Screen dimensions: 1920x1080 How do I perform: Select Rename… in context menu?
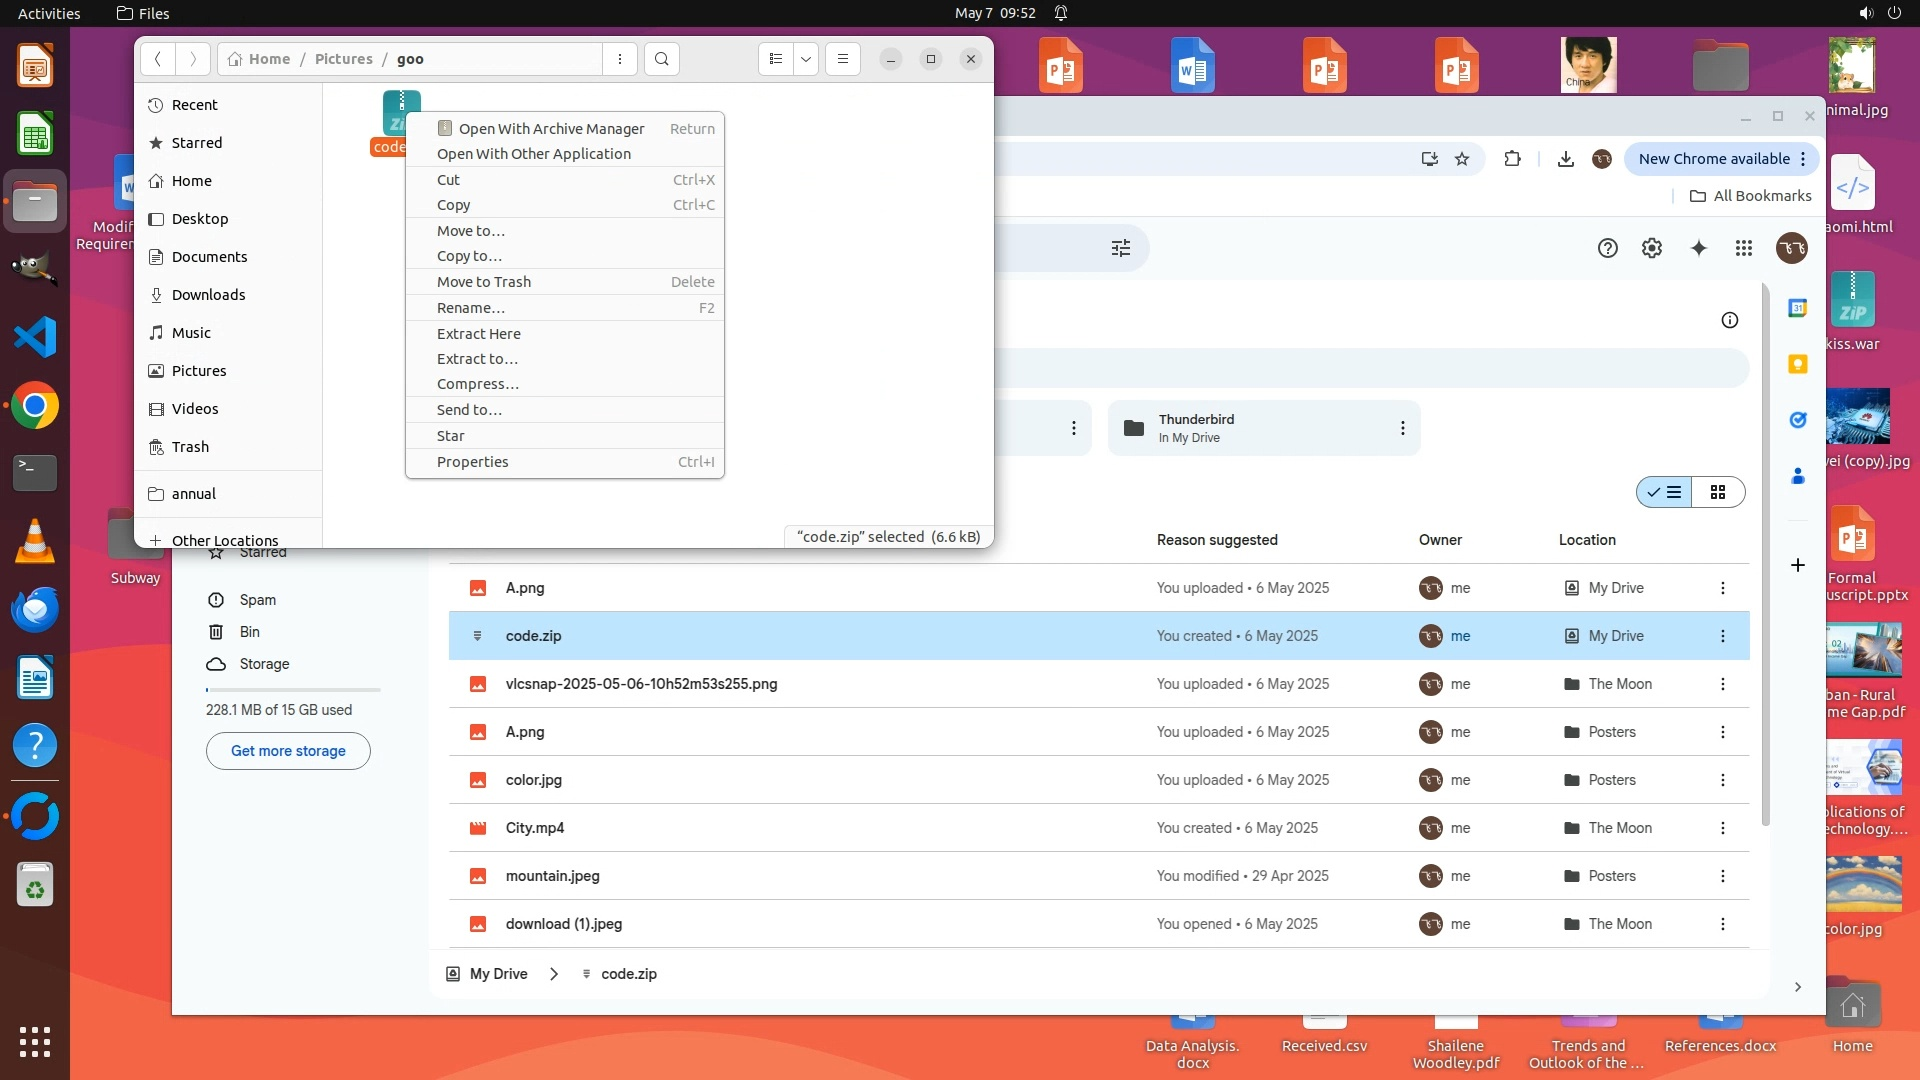point(471,308)
